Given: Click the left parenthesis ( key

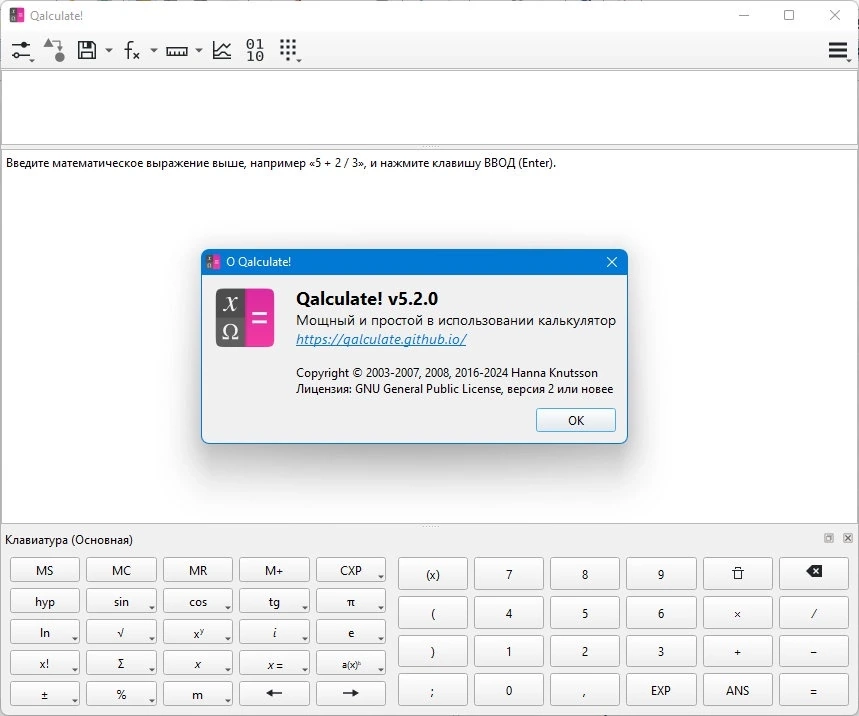Looking at the screenshot, I should pos(433,613).
